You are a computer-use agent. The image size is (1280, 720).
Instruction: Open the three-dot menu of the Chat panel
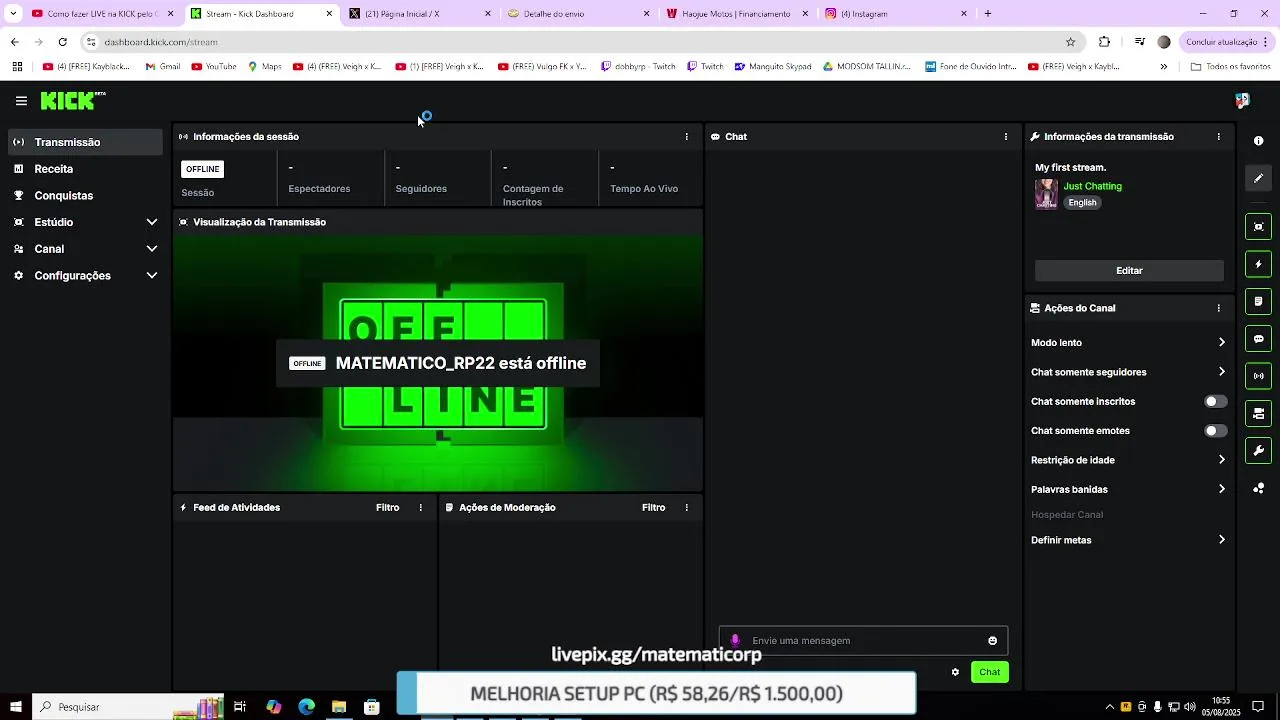click(1006, 136)
